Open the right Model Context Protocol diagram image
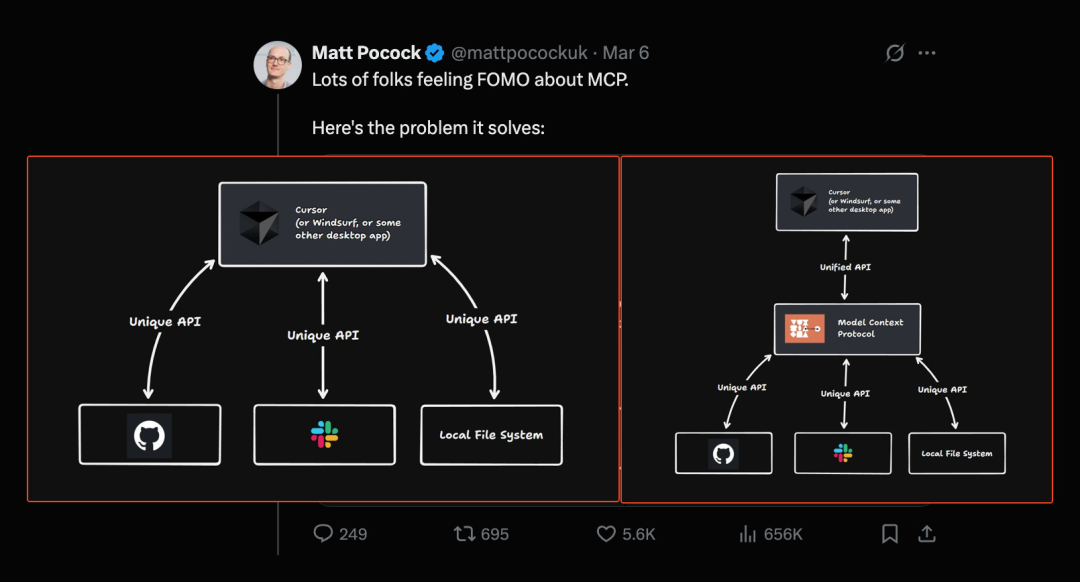The image size is (1080, 582). point(837,329)
